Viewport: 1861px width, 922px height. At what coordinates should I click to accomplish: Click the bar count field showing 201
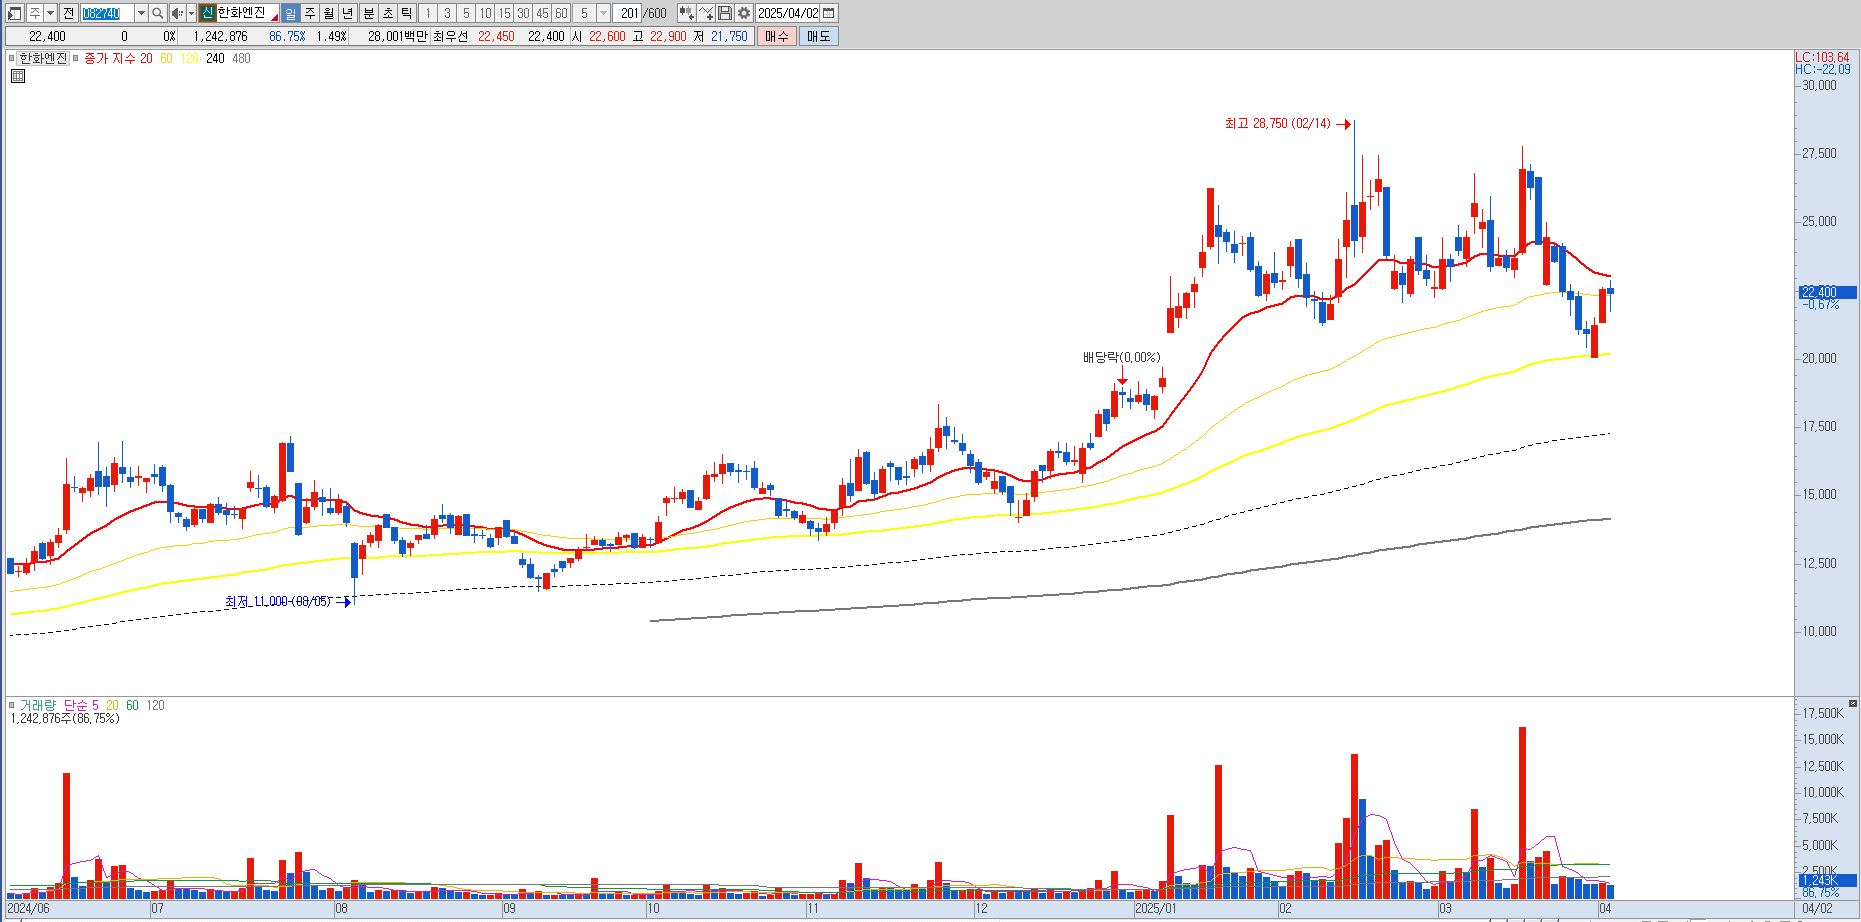[x=629, y=13]
